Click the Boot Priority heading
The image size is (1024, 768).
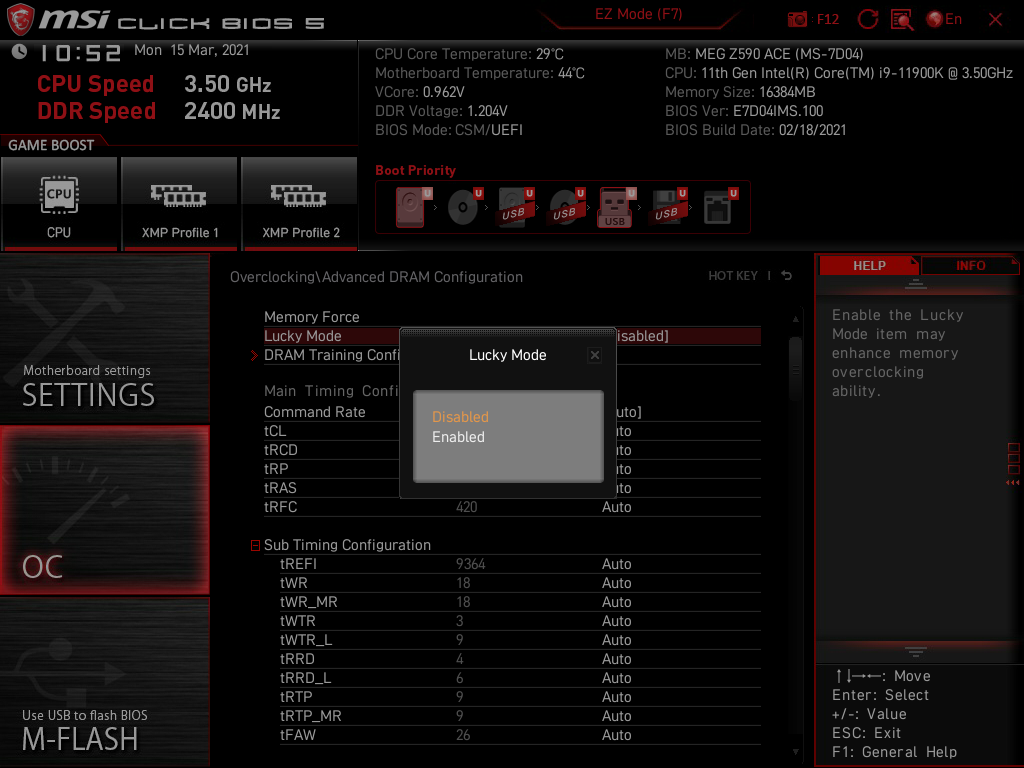[415, 170]
